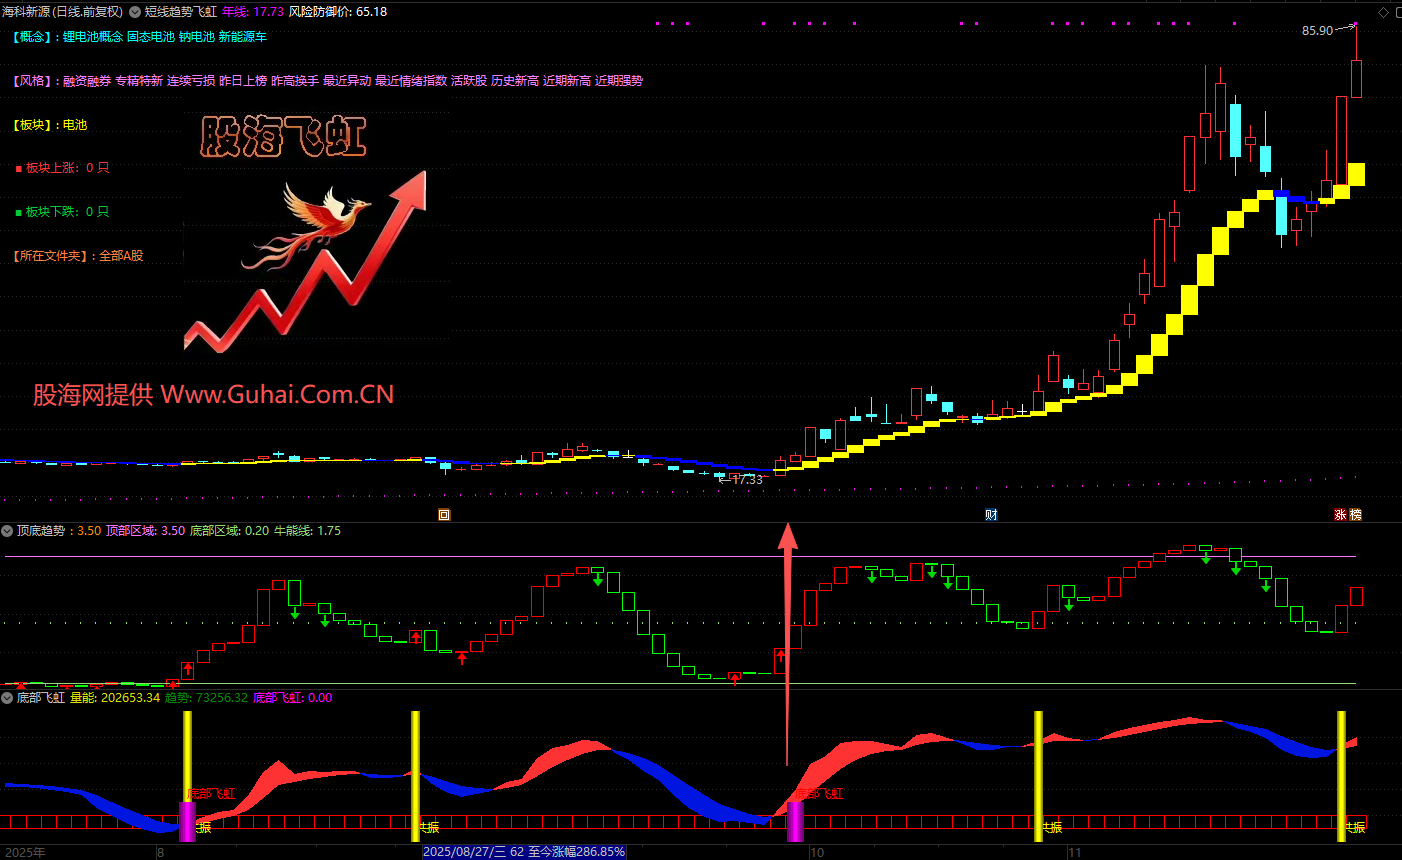This screenshot has height=860, width=1402.
Task: Expand the 顶底趋势 indicator panel menu
Action: coord(7,531)
